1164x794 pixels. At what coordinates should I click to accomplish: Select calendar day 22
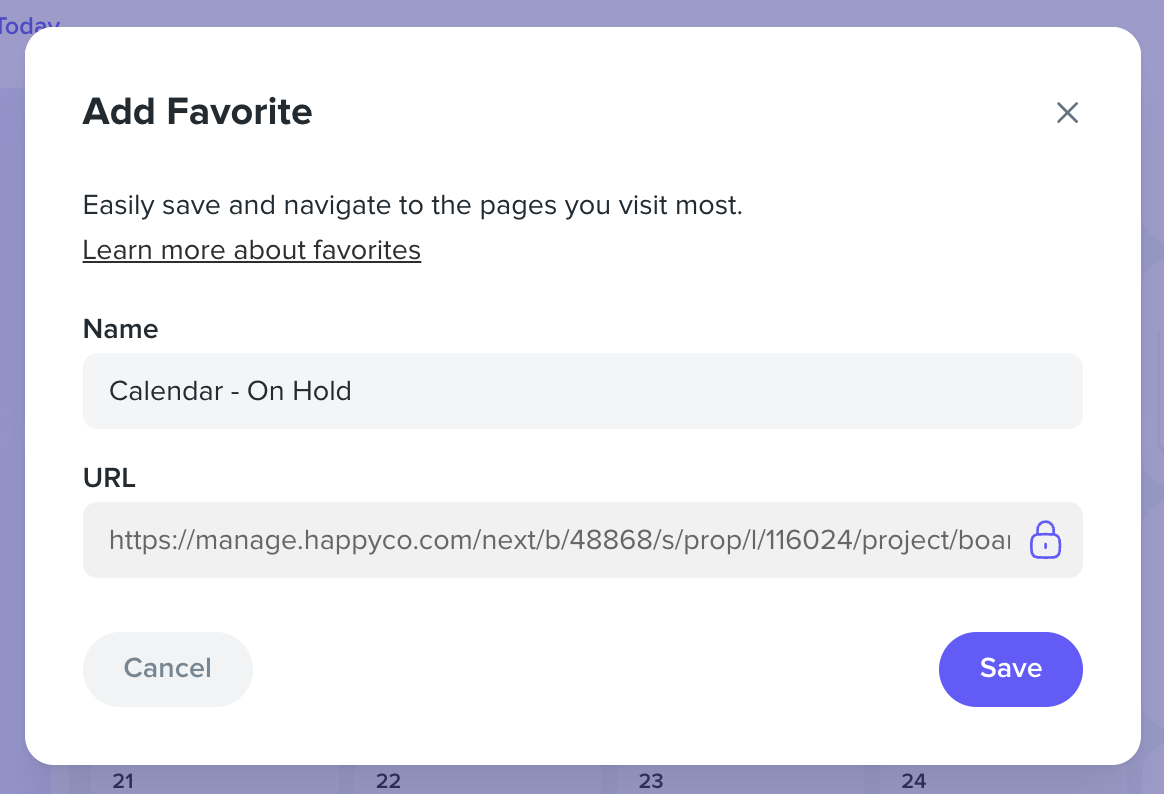click(x=388, y=781)
